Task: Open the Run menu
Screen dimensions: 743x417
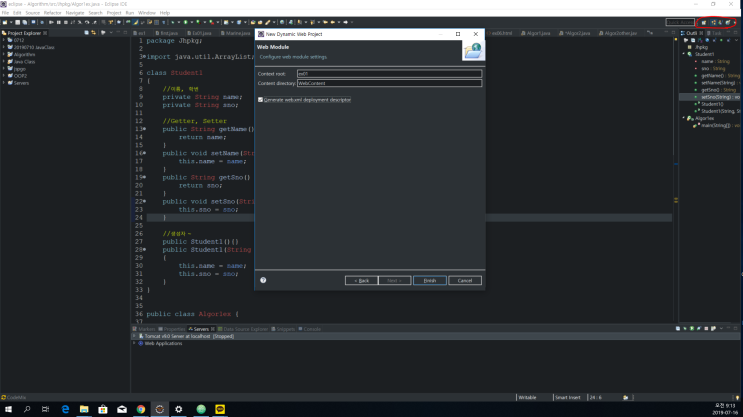Action: [x=129, y=13]
